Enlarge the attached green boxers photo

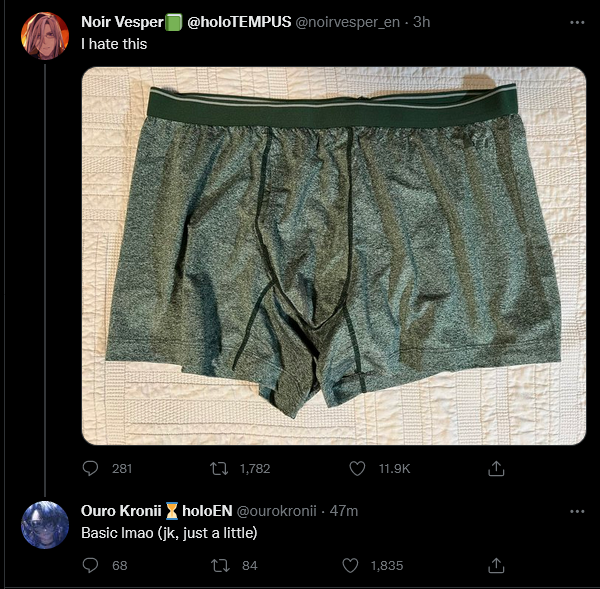(x=334, y=256)
